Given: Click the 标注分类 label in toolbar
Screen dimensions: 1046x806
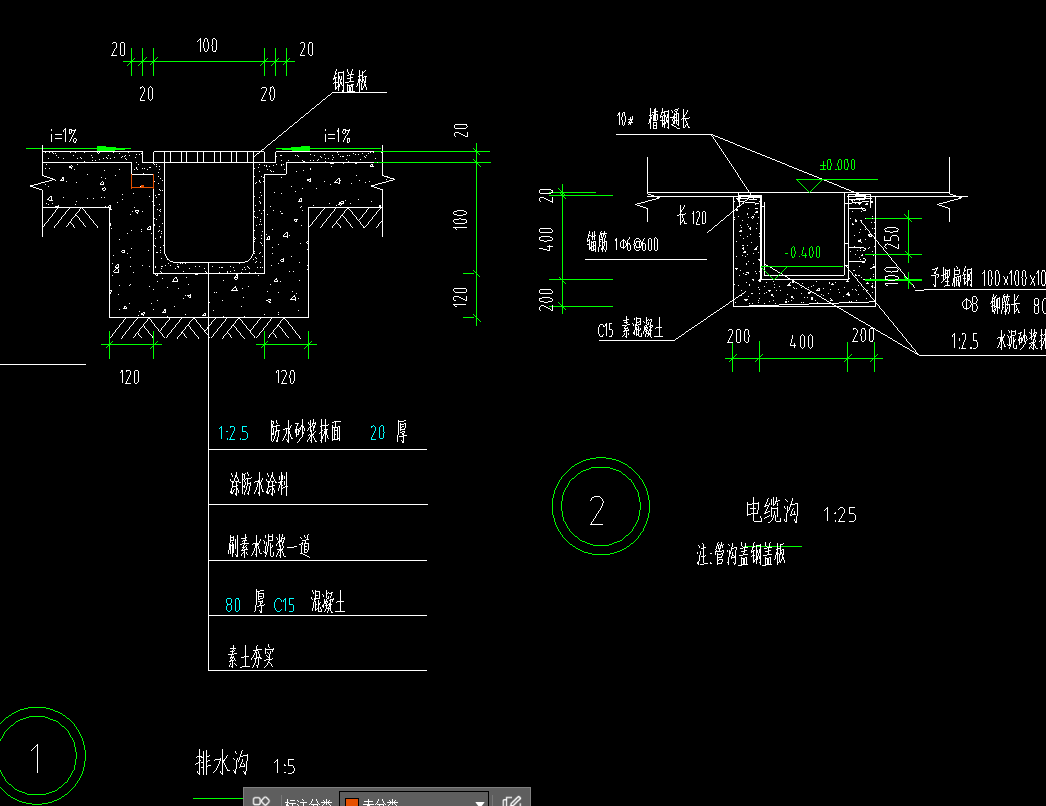Looking at the screenshot, I should tap(308, 802).
